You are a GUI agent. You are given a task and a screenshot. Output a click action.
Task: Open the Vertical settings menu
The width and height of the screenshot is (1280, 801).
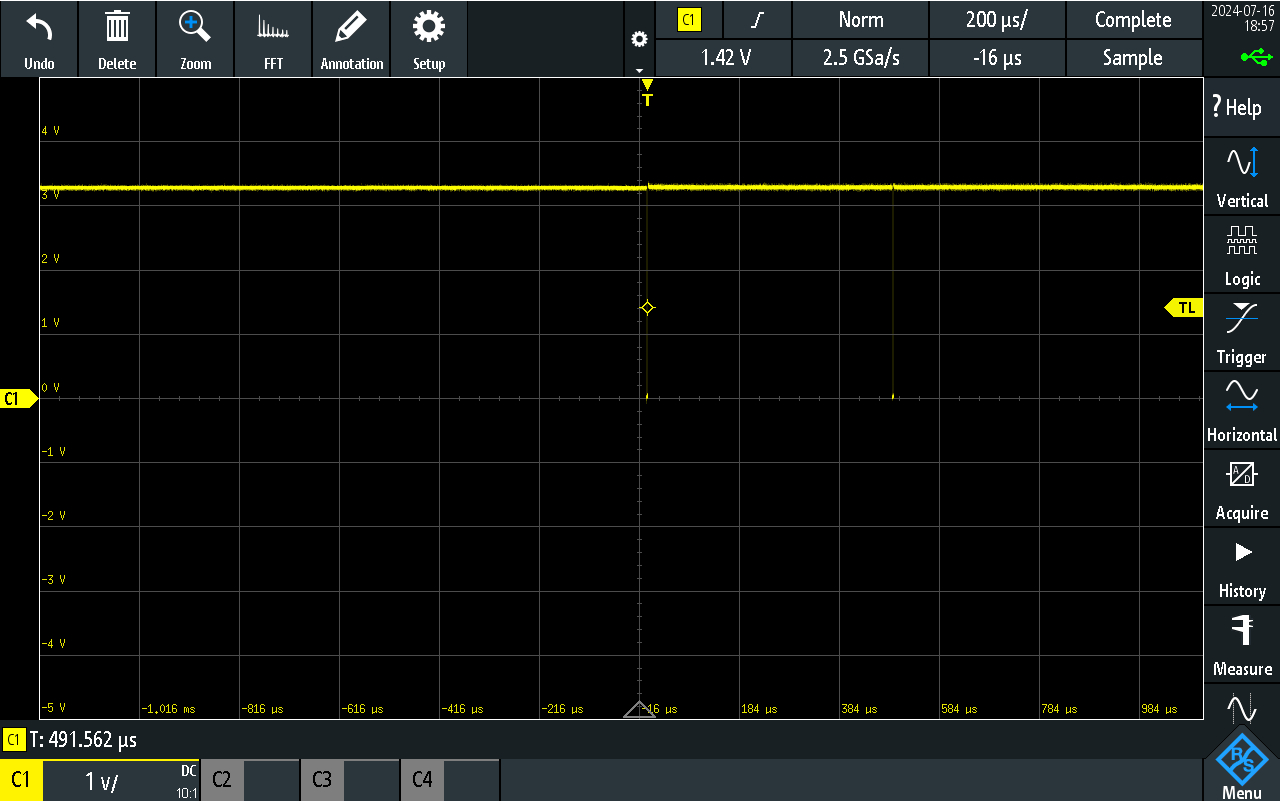1242,176
